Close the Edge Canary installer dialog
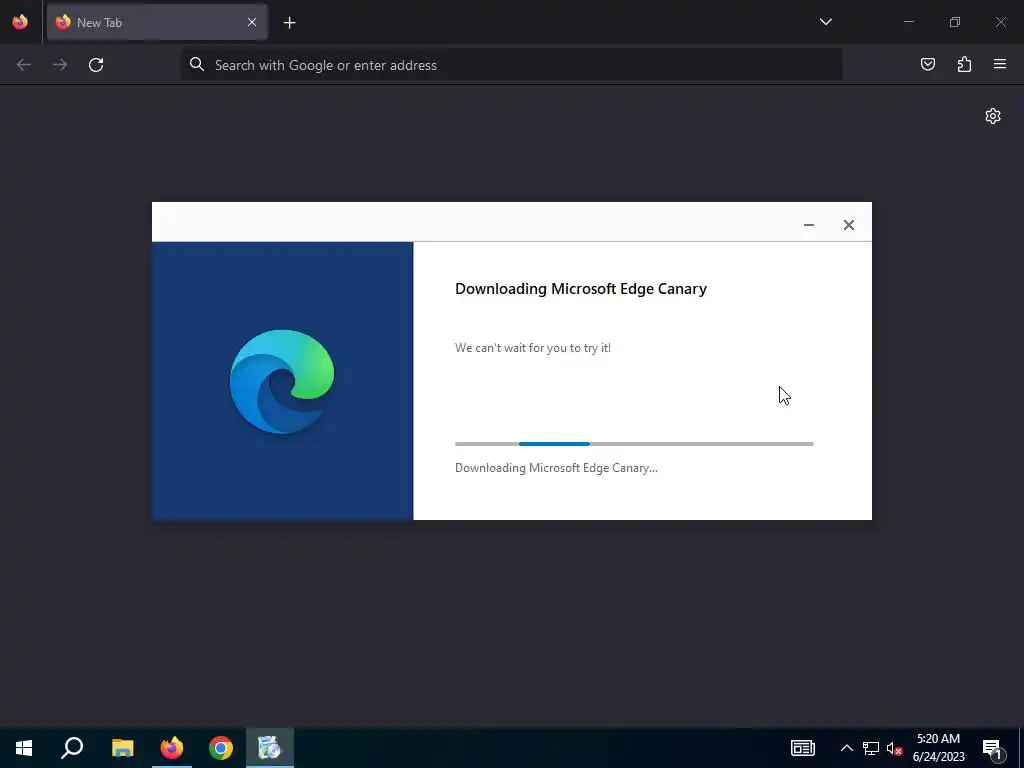This screenshot has width=1024, height=768. tap(848, 225)
